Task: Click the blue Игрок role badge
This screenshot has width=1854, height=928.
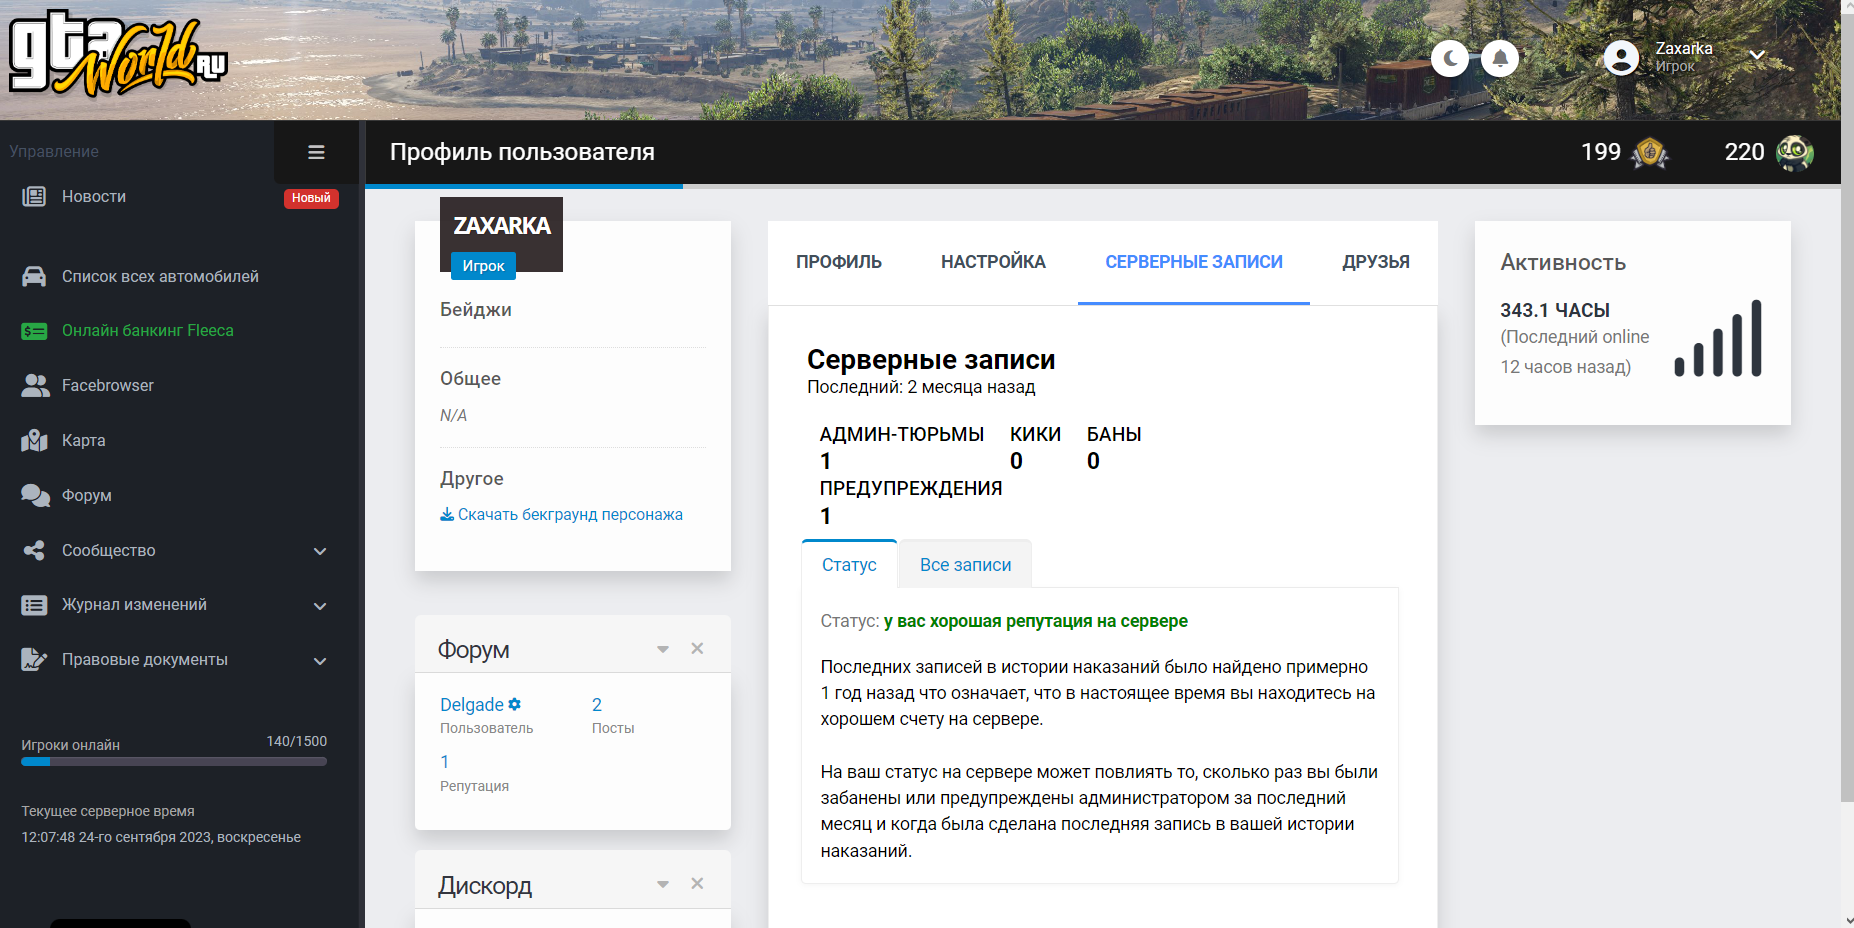Action: [x=484, y=265]
